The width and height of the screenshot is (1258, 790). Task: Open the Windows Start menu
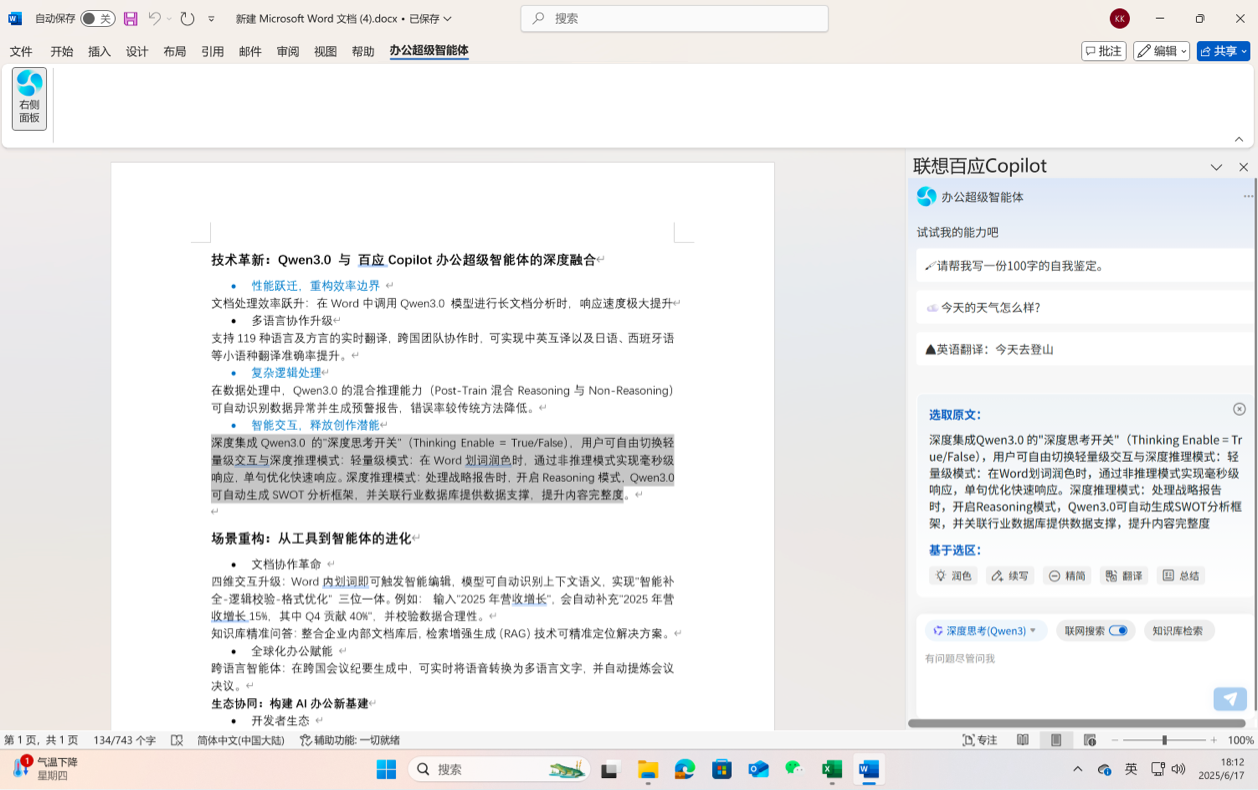tap(386, 769)
